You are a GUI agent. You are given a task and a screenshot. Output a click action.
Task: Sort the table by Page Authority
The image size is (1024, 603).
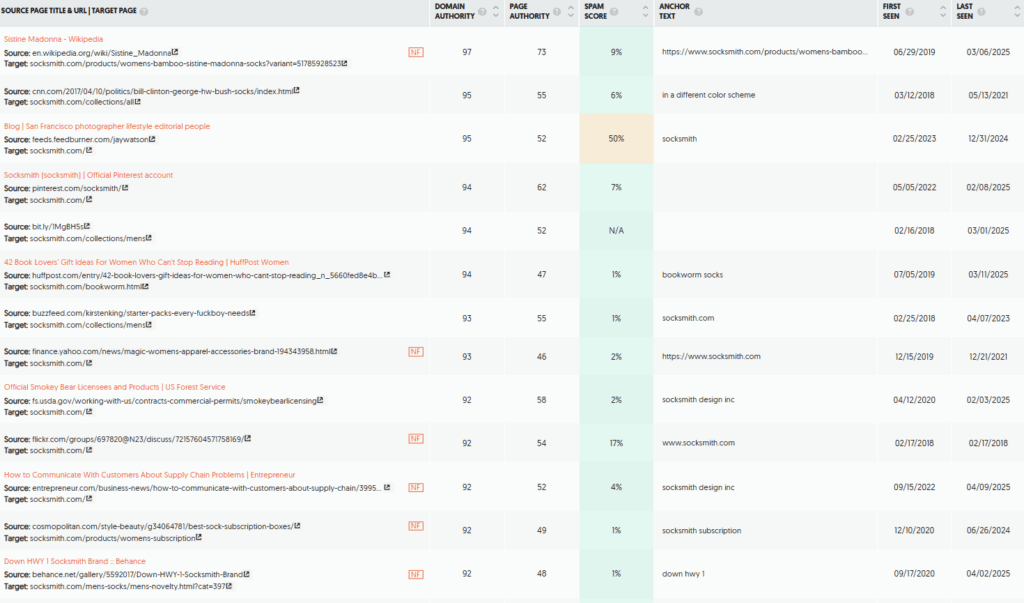[571, 11]
